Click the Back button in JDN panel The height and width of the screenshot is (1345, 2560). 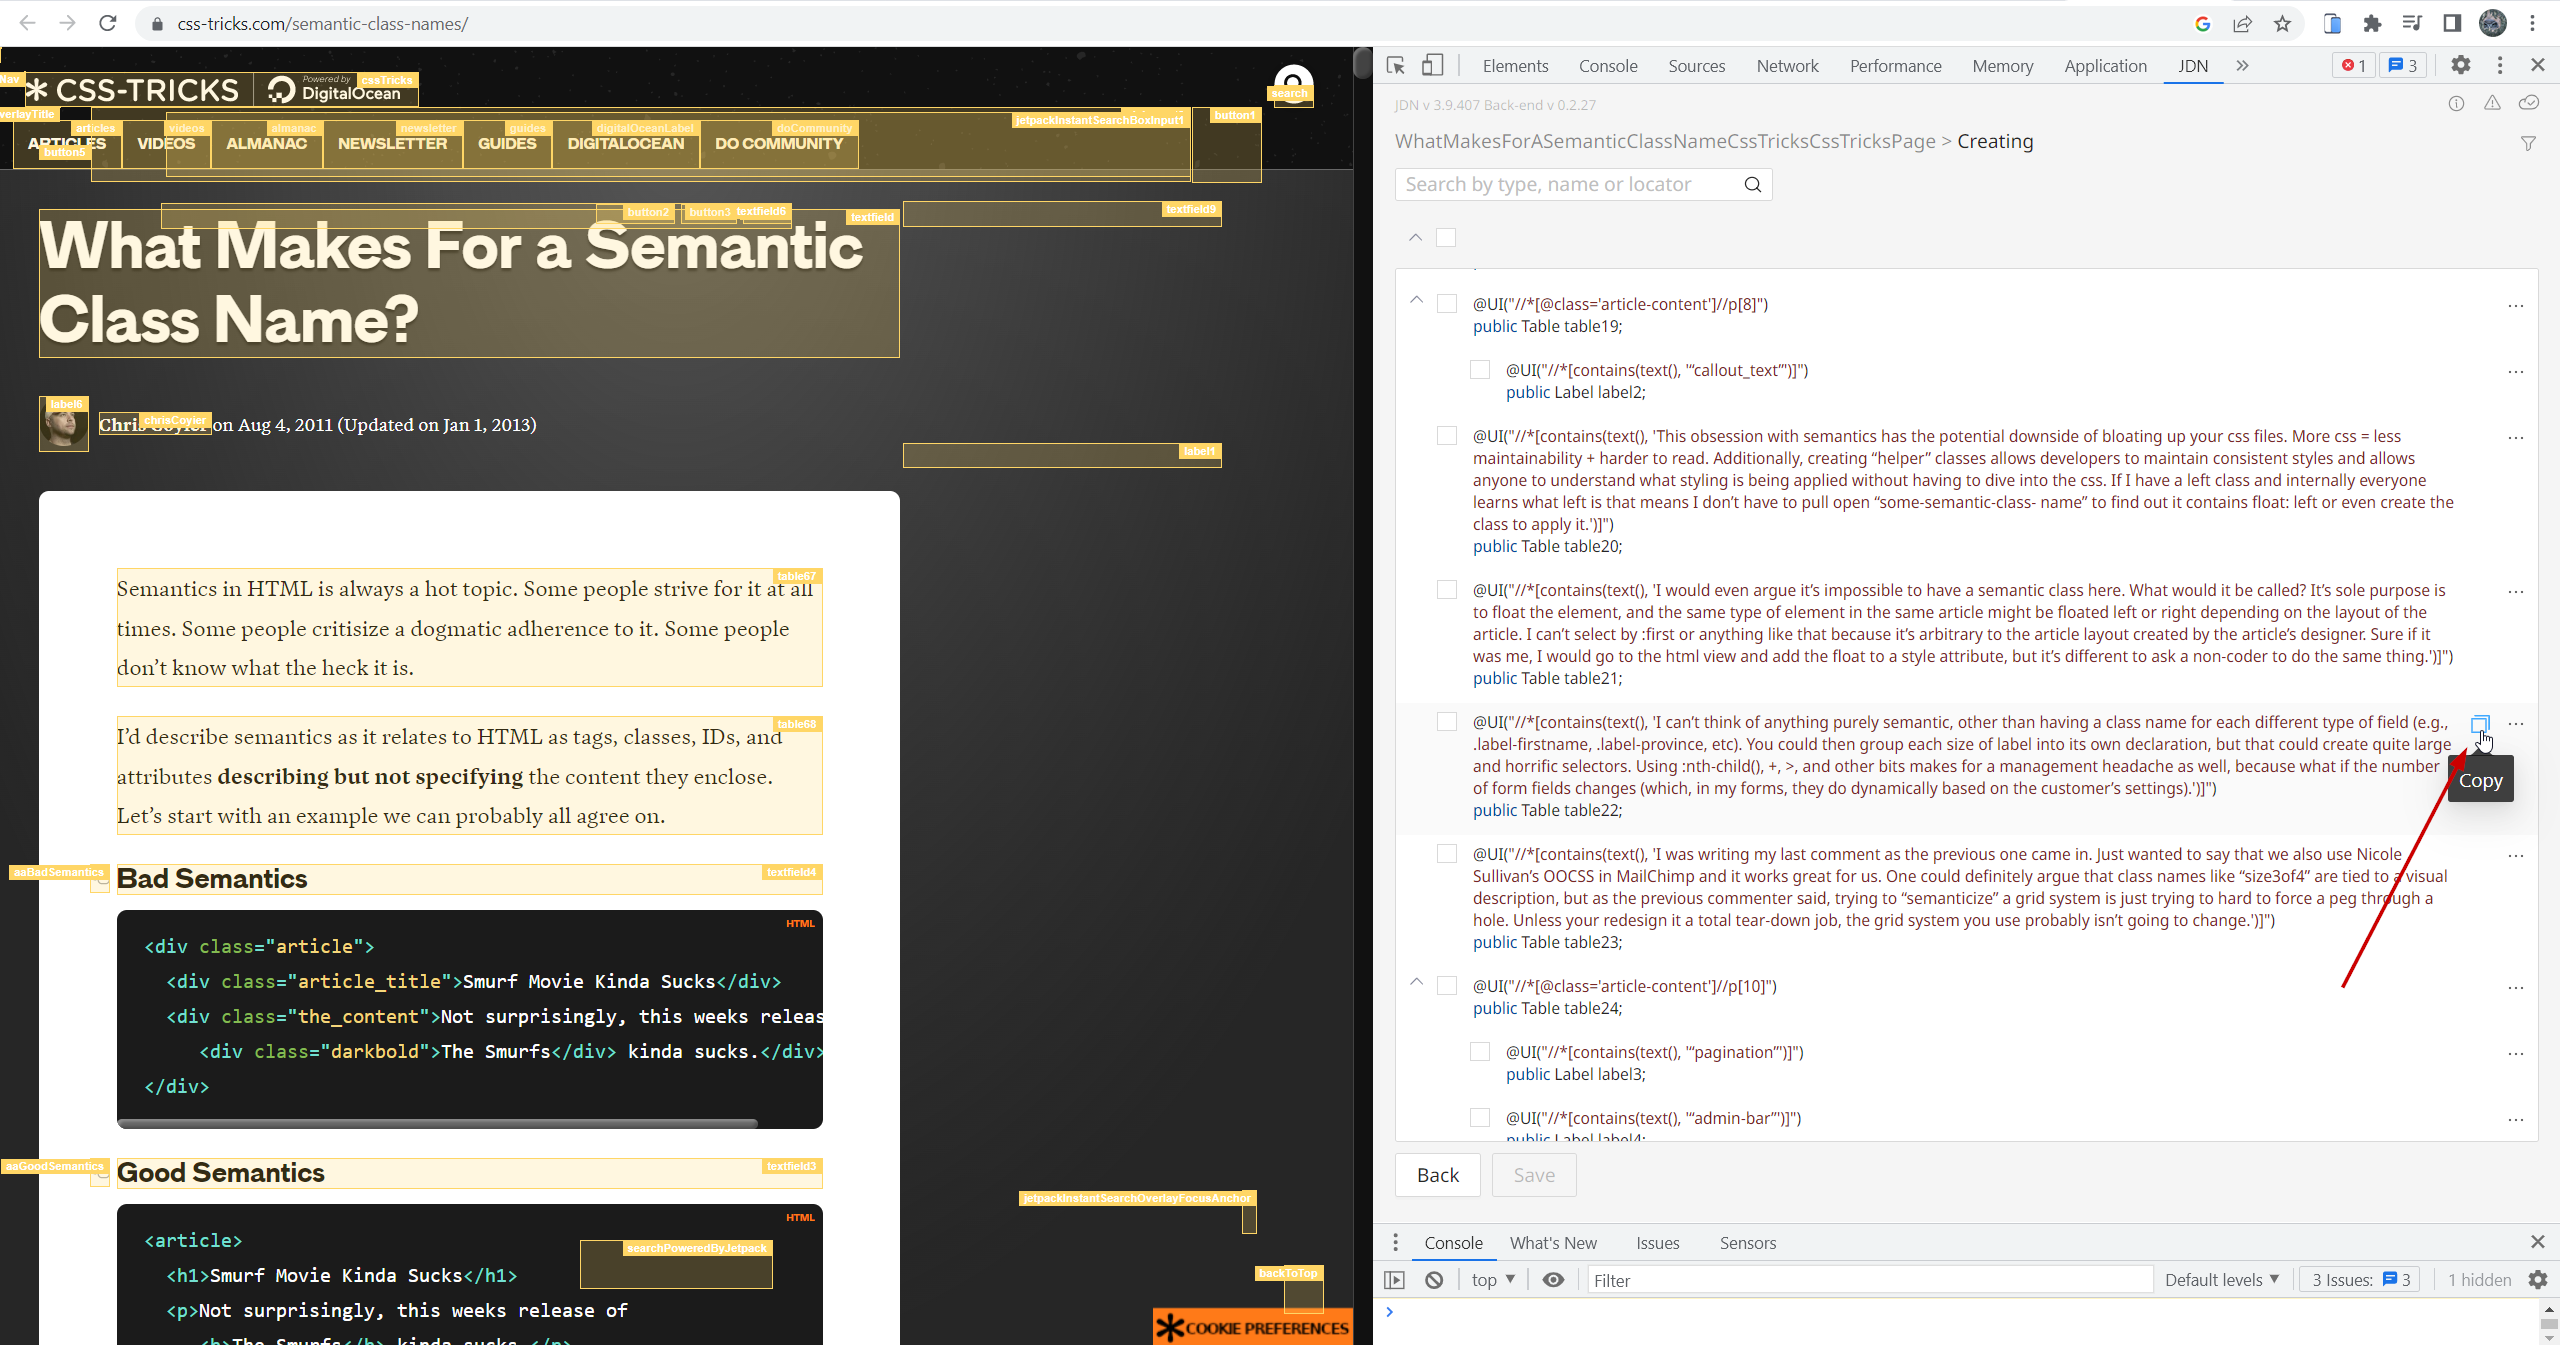[1438, 1175]
